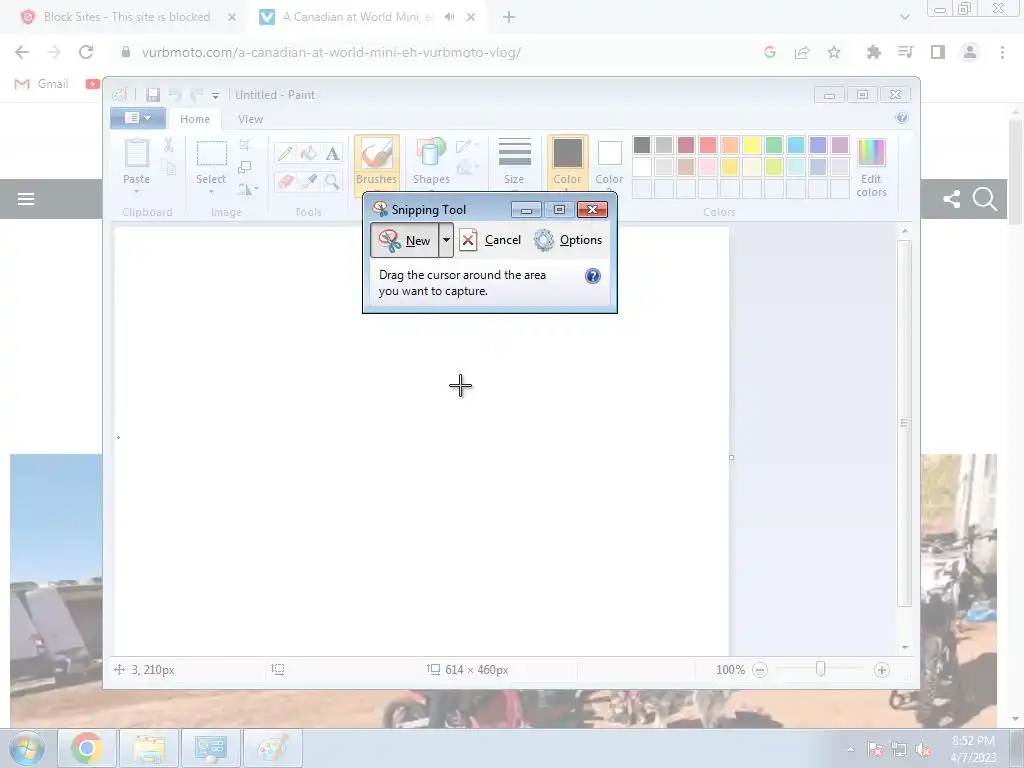Cancel the current snip
Viewport: 1024px width, 768px height.
490,240
